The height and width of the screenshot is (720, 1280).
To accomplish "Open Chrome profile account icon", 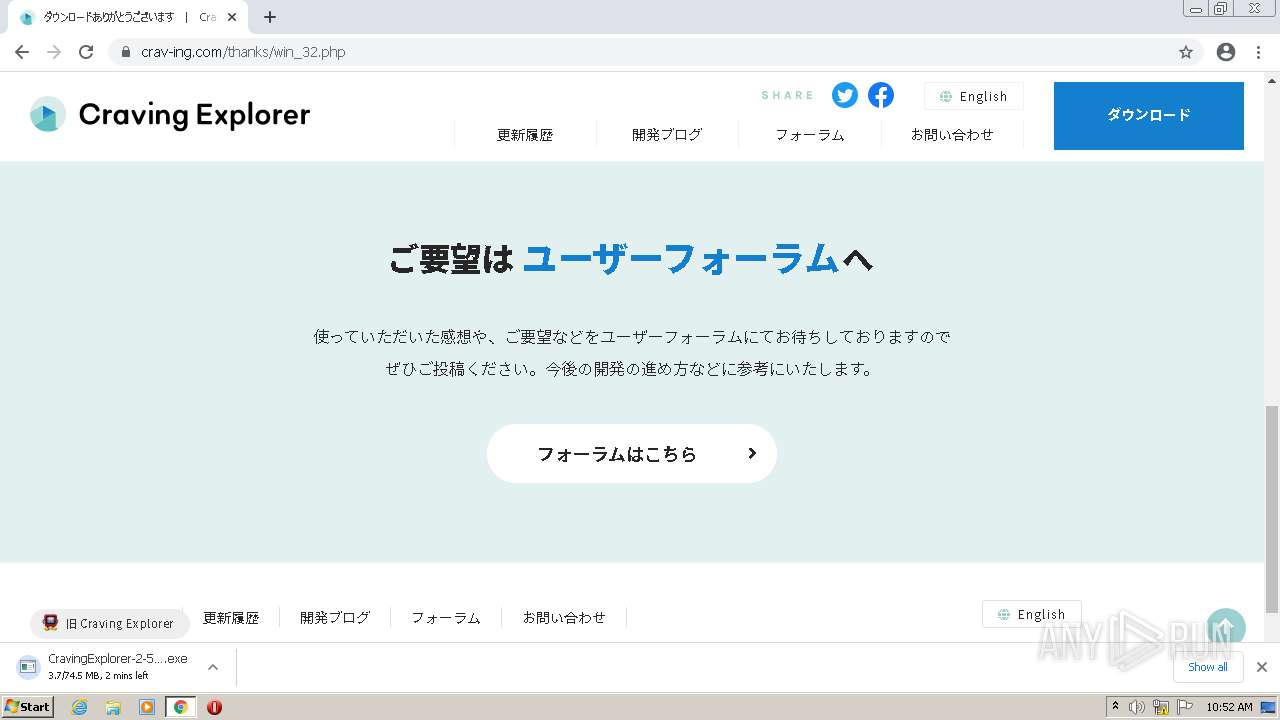I will click(1226, 52).
